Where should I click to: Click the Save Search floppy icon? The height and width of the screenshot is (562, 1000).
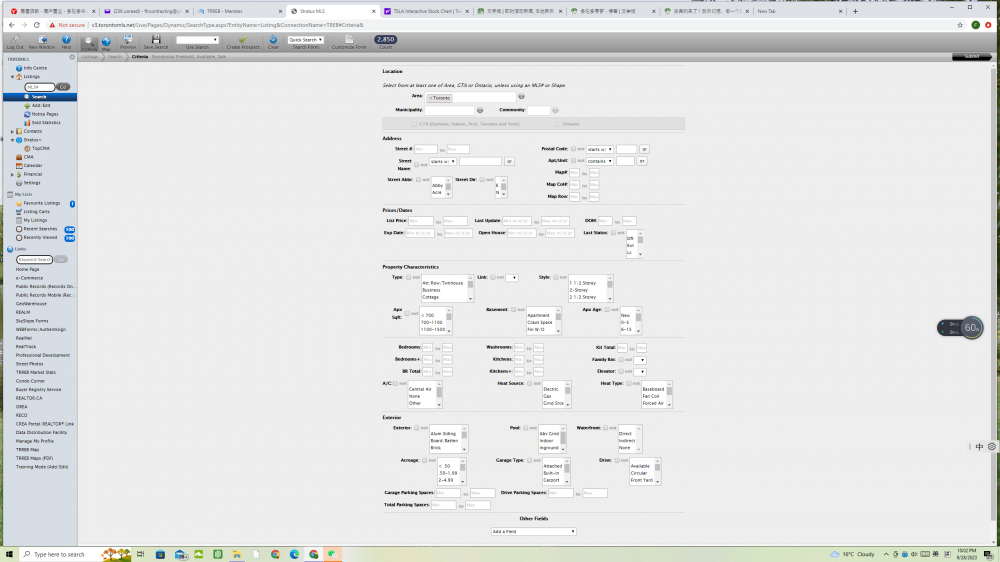point(156,41)
